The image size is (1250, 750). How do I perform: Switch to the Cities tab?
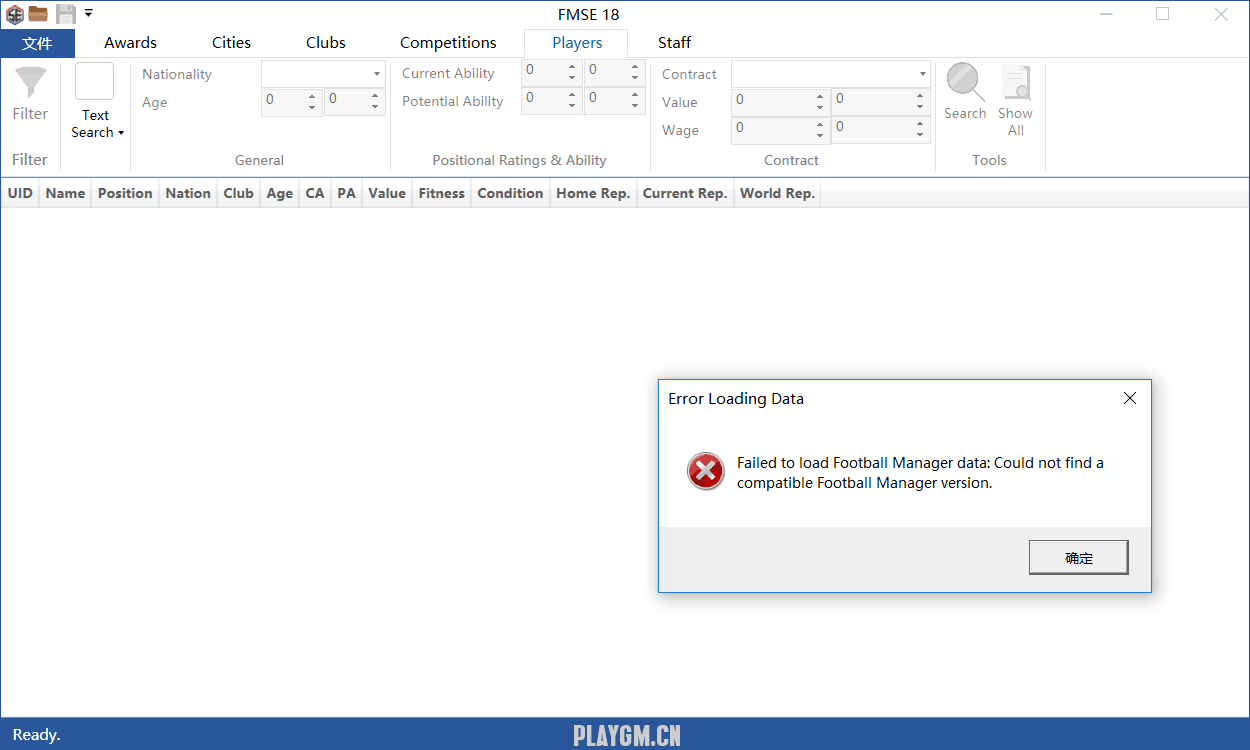(231, 43)
